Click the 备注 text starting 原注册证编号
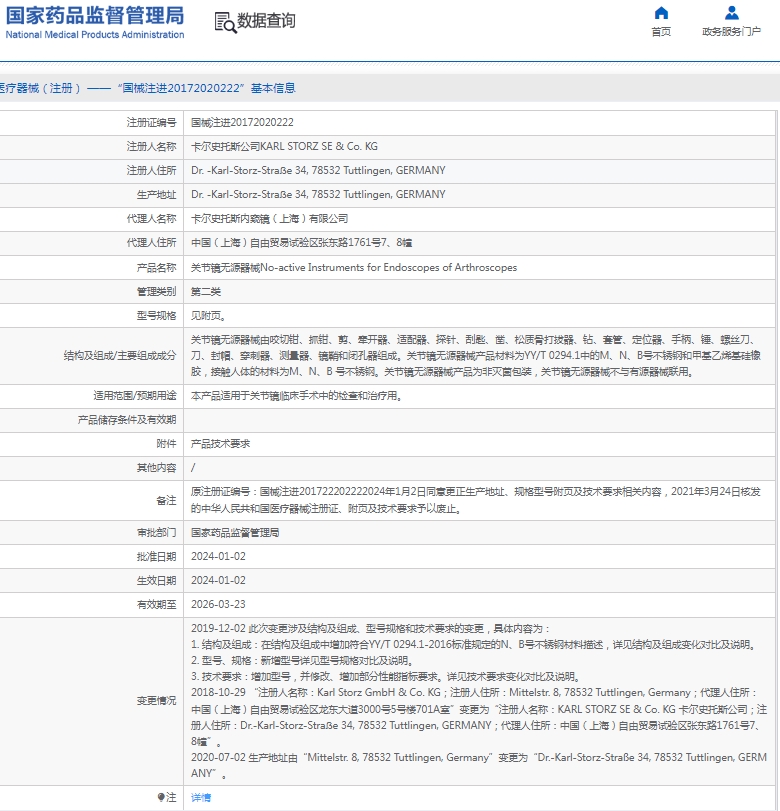The height and width of the screenshot is (811, 780). pyautogui.click(x=476, y=500)
